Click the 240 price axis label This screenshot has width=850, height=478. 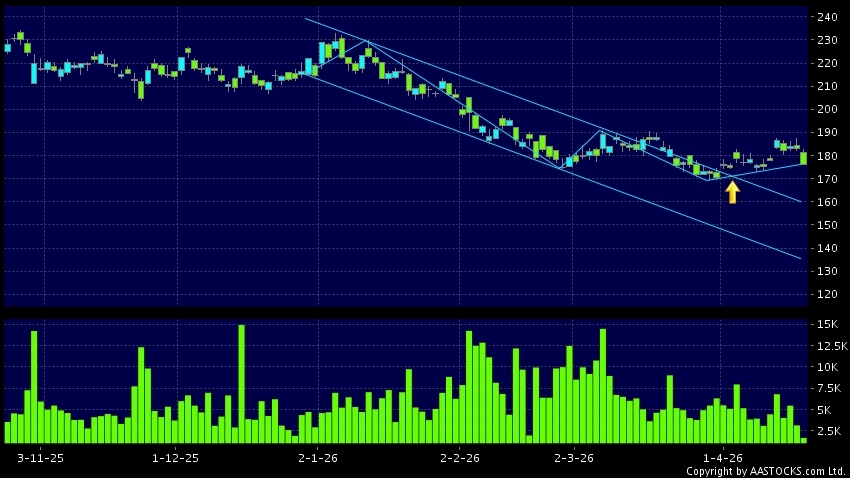[x=826, y=18]
